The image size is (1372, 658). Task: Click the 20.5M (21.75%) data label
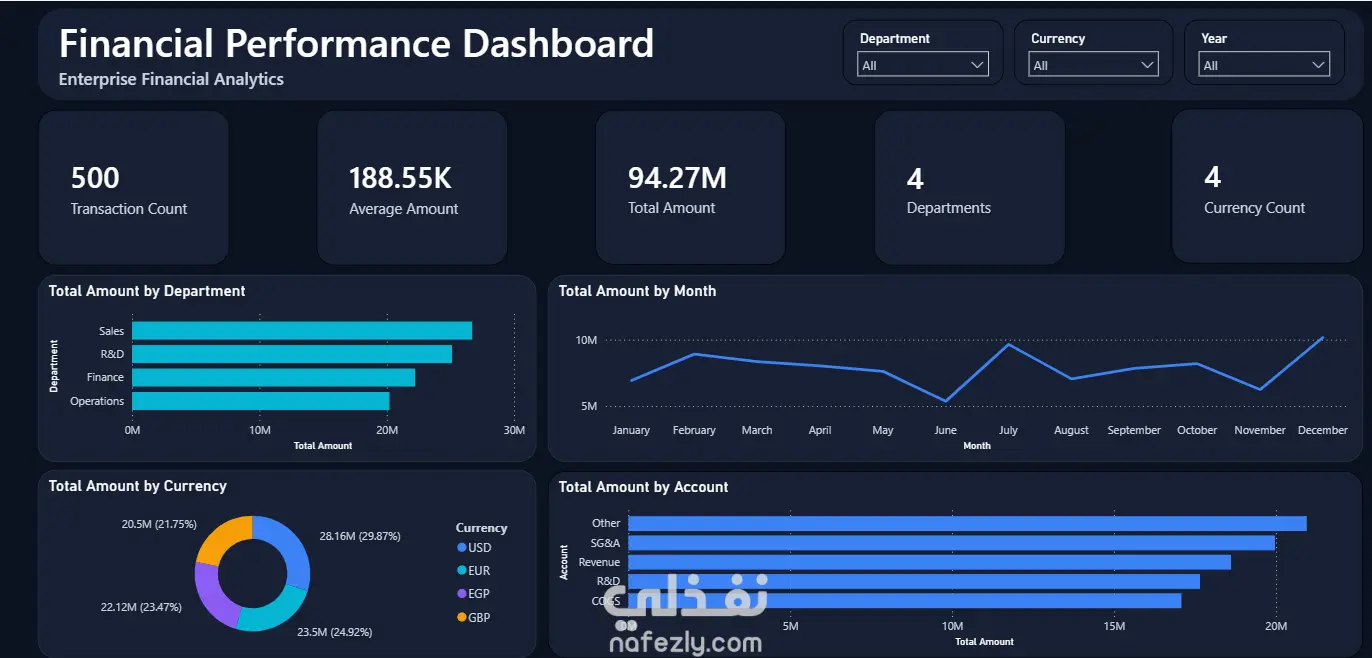tap(159, 524)
